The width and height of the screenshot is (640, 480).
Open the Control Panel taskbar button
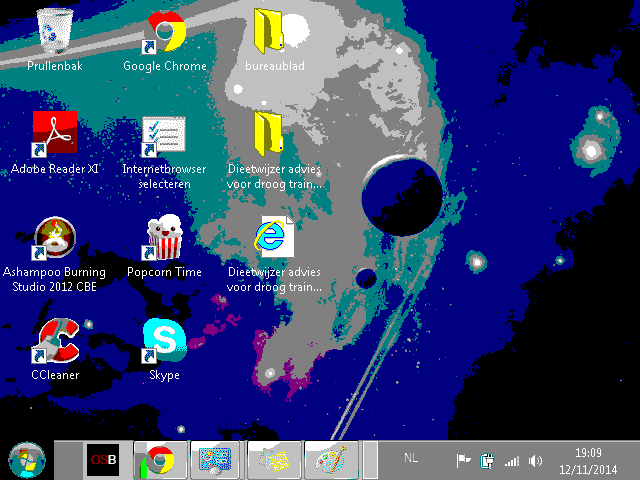(215, 460)
